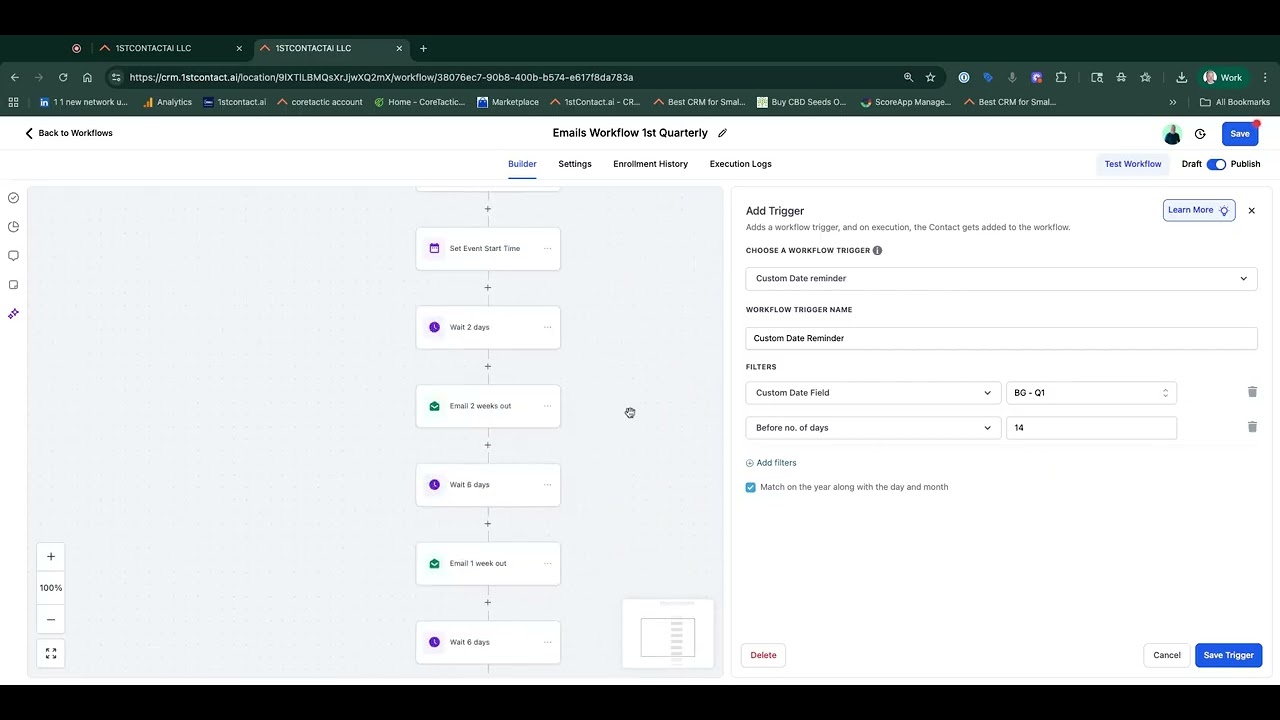The height and width of the screenshot is (720, 1280).
Task: Click the Add filters link
Action: [x=771, y=463]
